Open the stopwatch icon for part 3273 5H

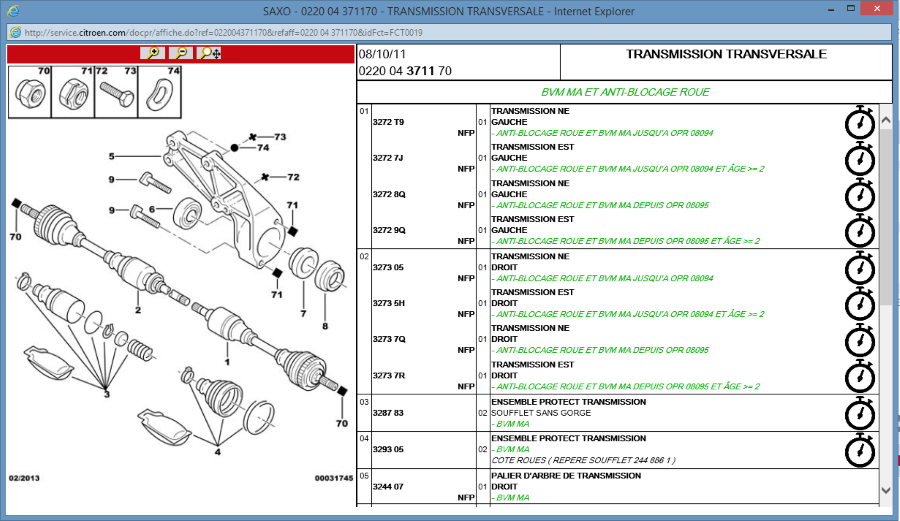tap(860, 304)
